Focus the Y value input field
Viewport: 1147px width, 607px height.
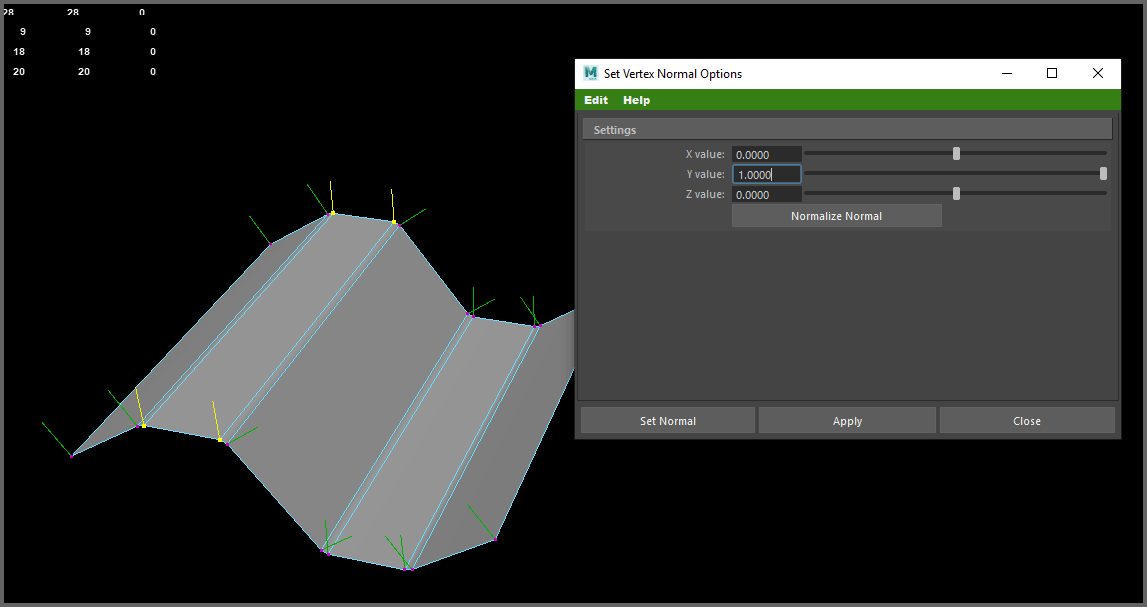766,174
